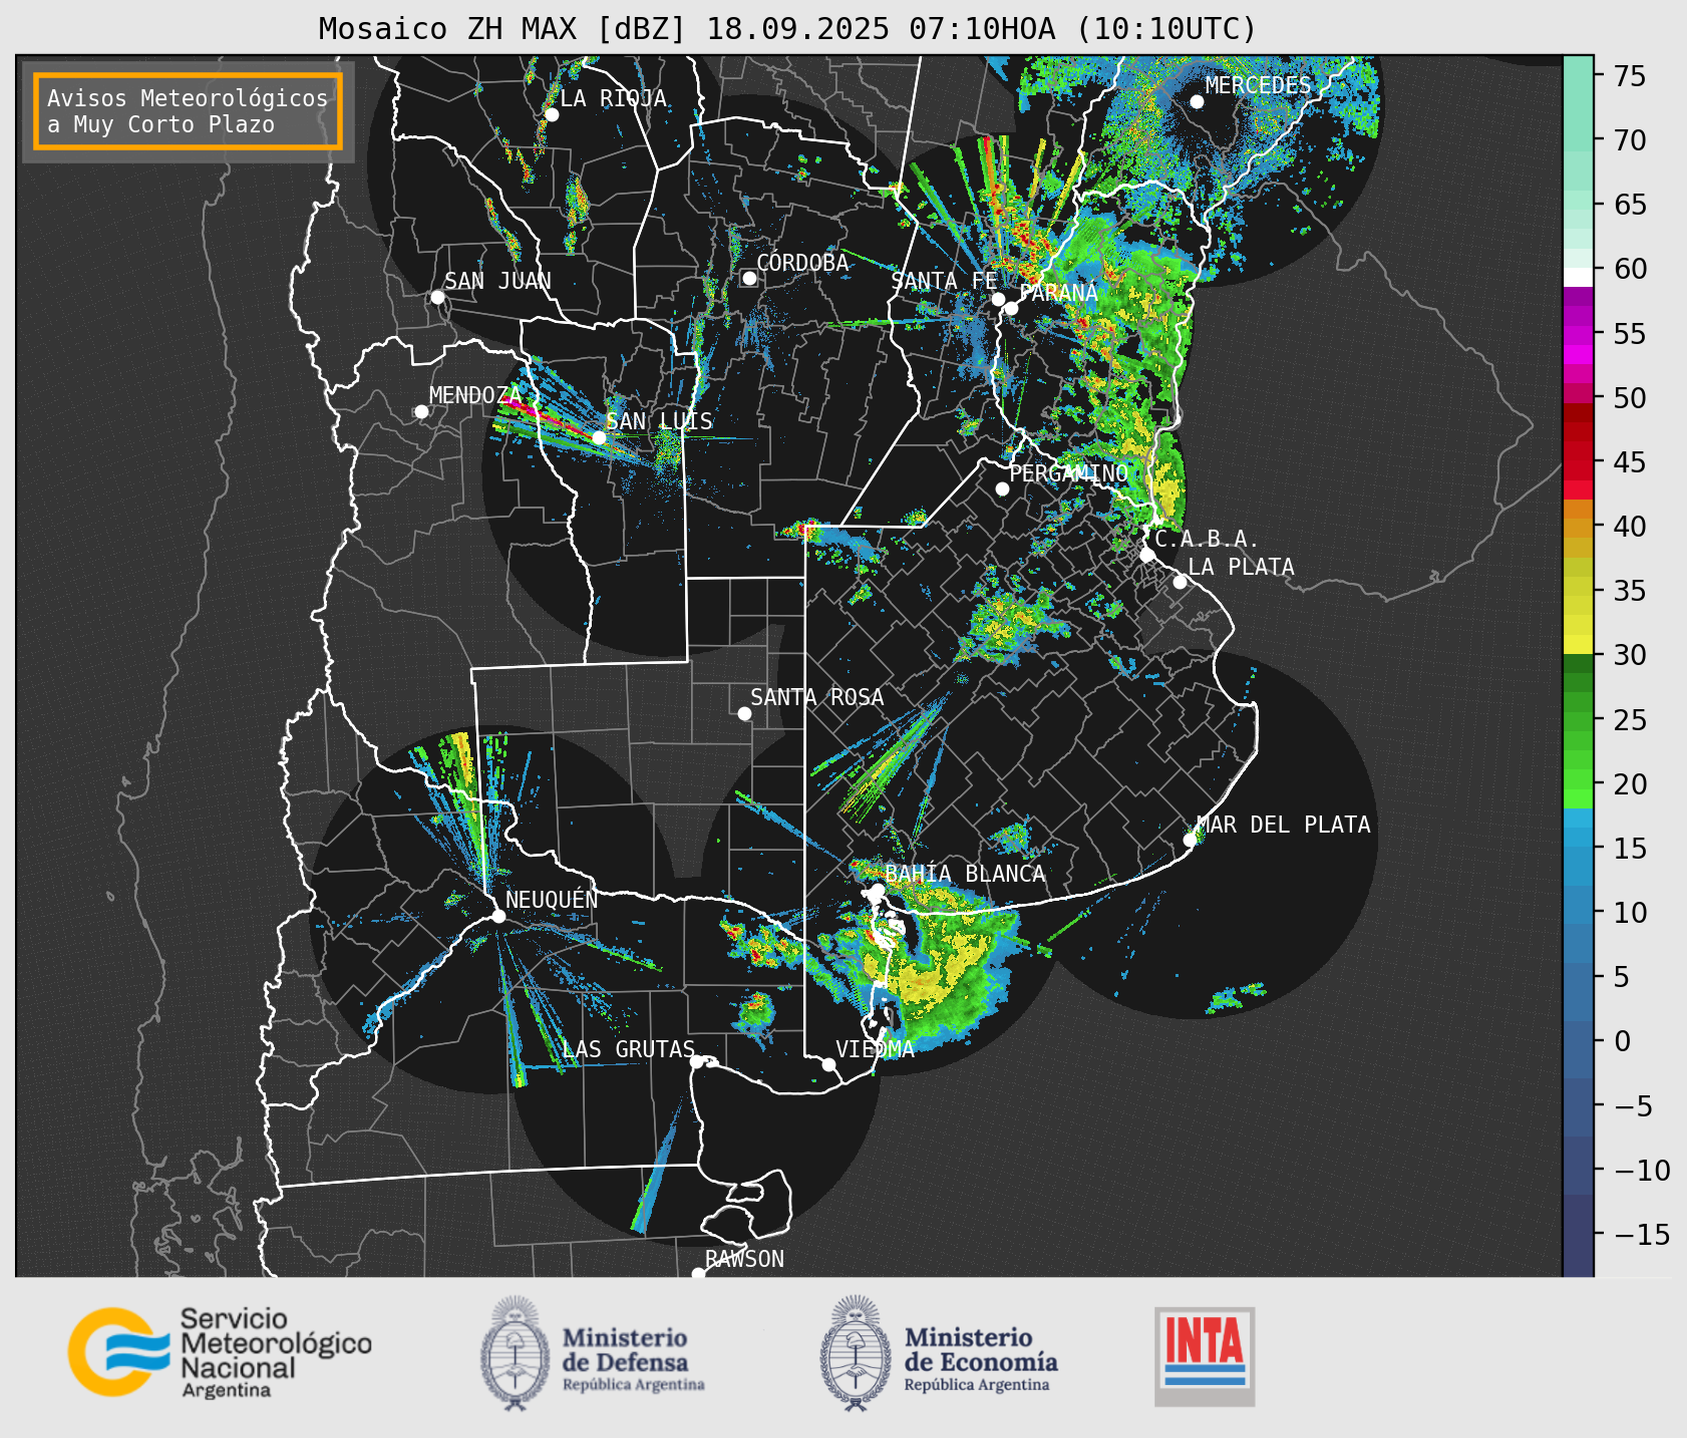Click the BAHÍA BLANCA city marker dot
This screenshot has width=1687, height=1438.
point(877,890)
